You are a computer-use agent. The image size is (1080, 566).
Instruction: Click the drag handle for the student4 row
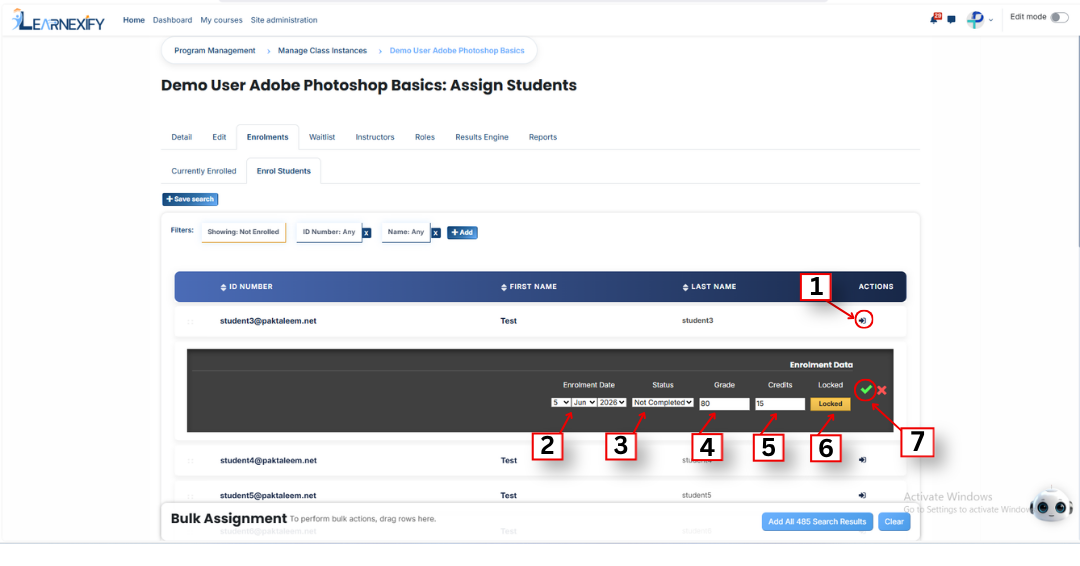point(191,461)
